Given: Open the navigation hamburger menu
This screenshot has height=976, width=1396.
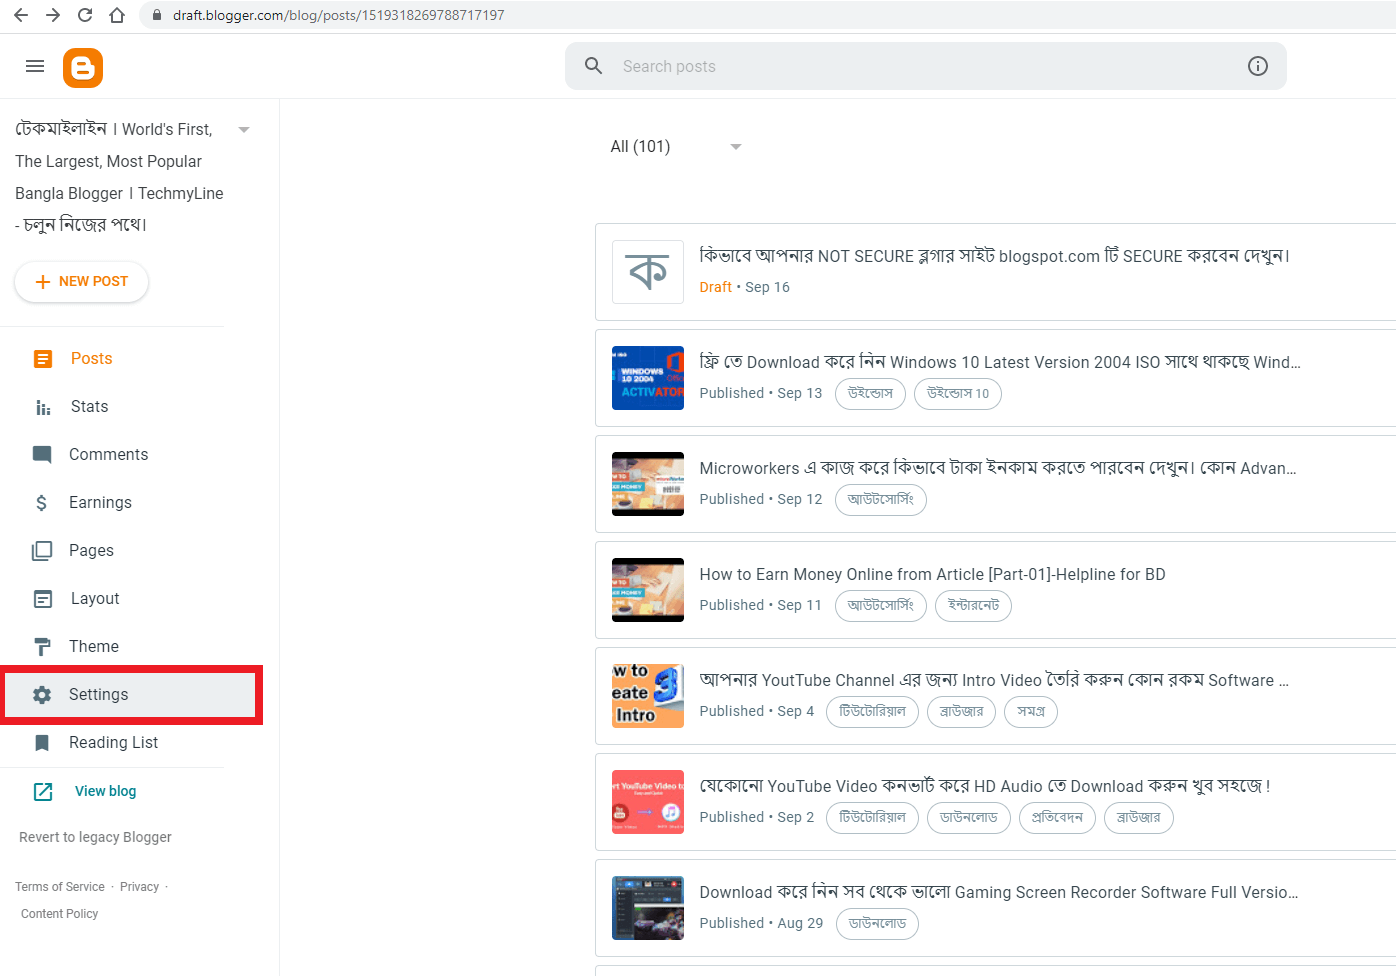Looking at the screenshot, I should click(34, 66).
